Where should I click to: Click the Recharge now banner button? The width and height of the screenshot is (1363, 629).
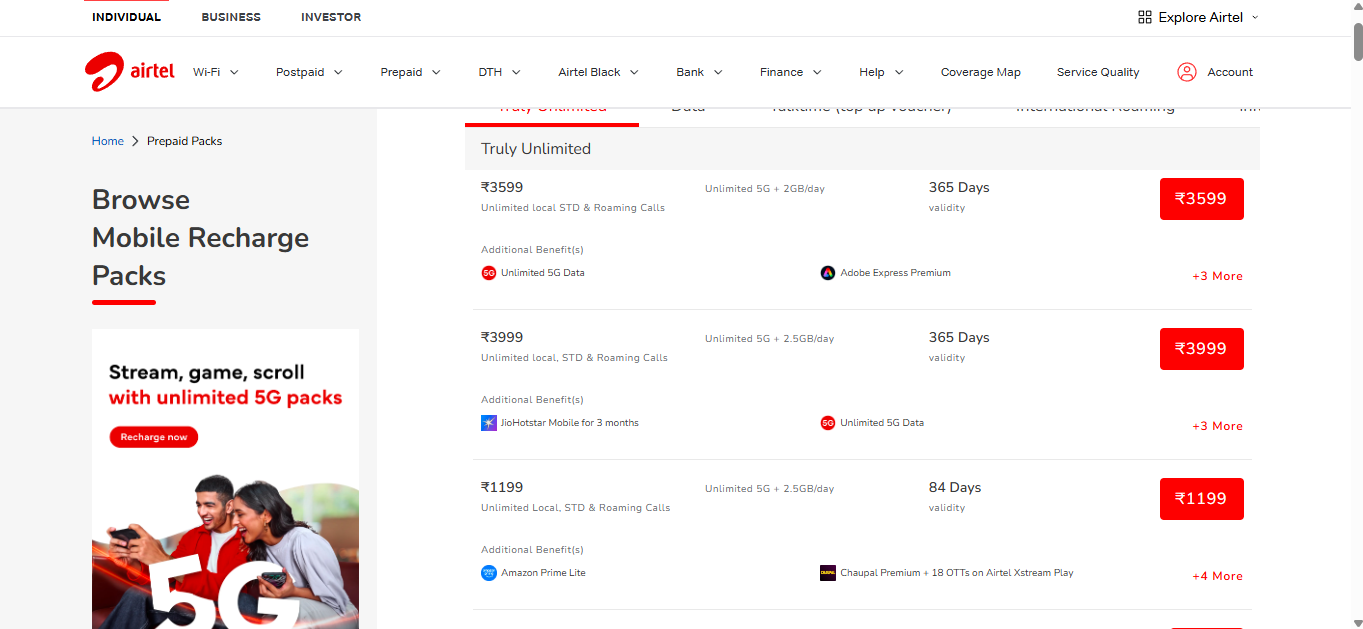point(154,437)
